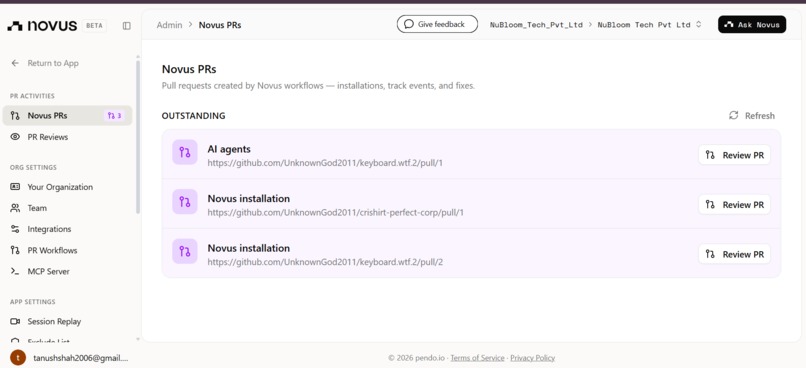Click the purple PR icon for crishirt-perfect-corp installation
This screenshot has height=368, width=806.
pyautogui.click(x=185, y=201)
